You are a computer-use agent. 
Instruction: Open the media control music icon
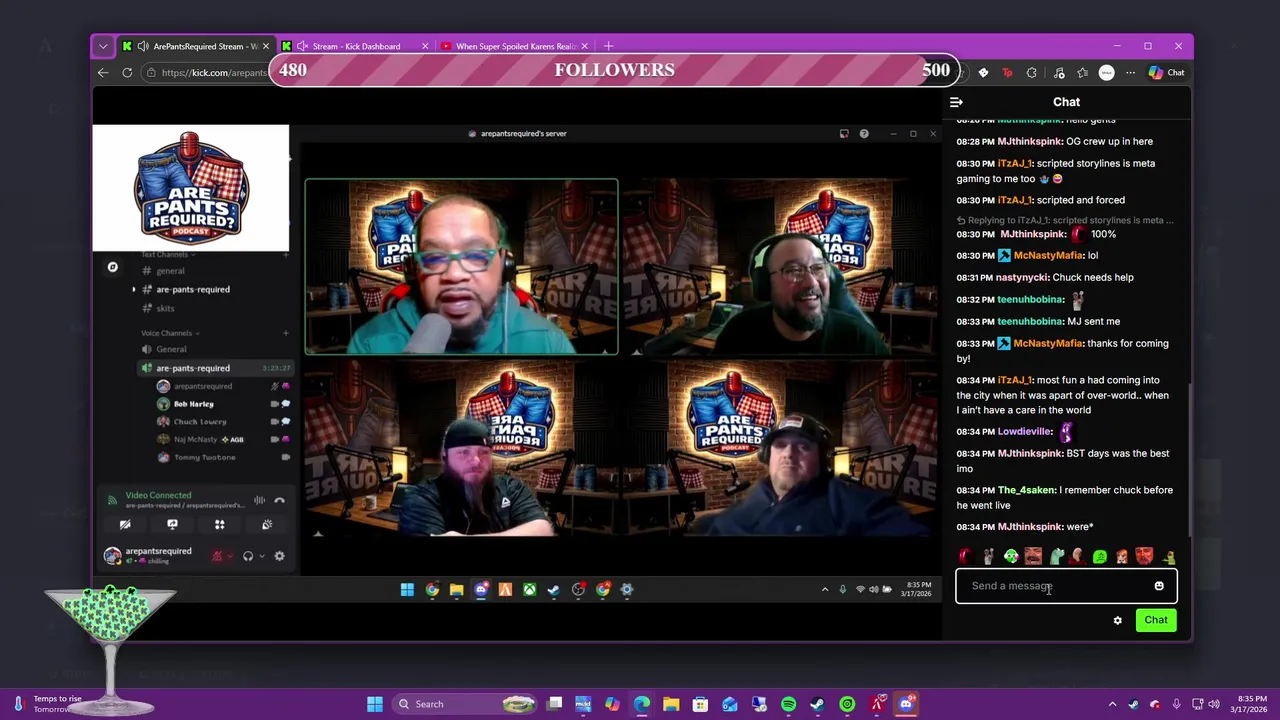1057,72
